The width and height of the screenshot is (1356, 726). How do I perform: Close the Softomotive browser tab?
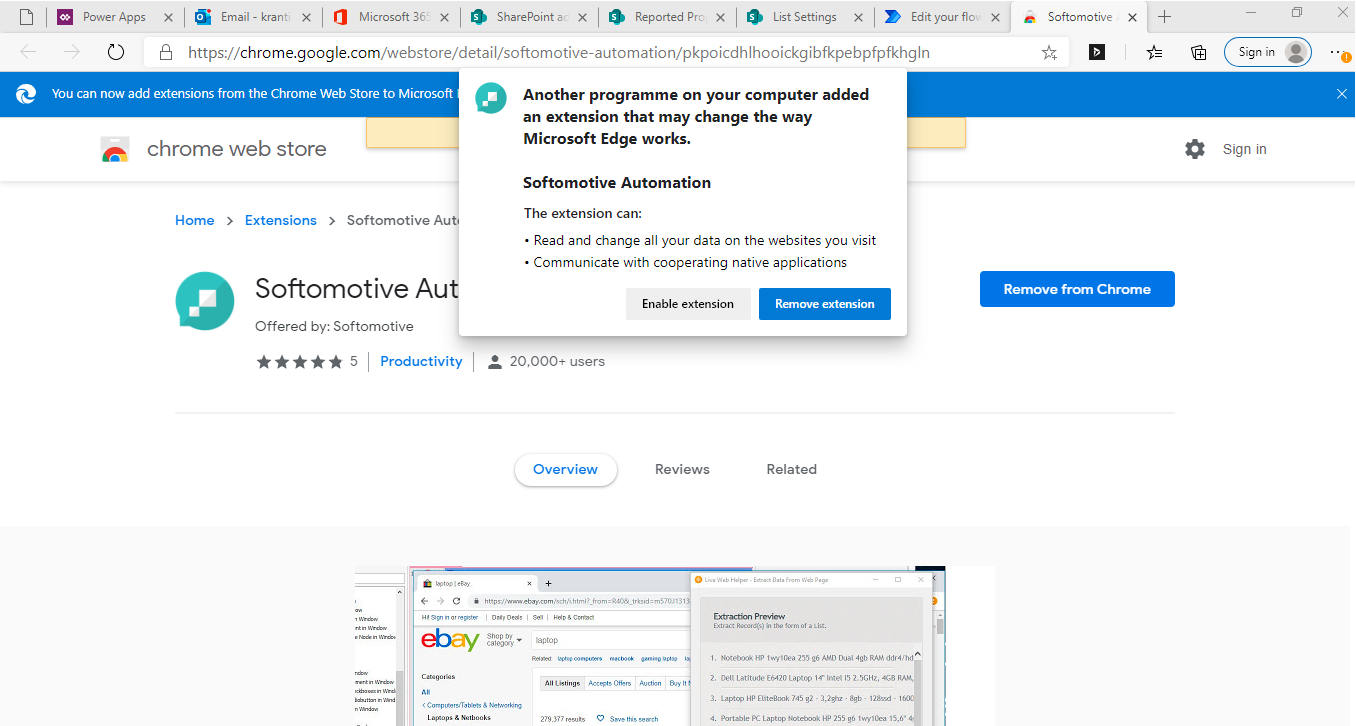(1134, 17)
